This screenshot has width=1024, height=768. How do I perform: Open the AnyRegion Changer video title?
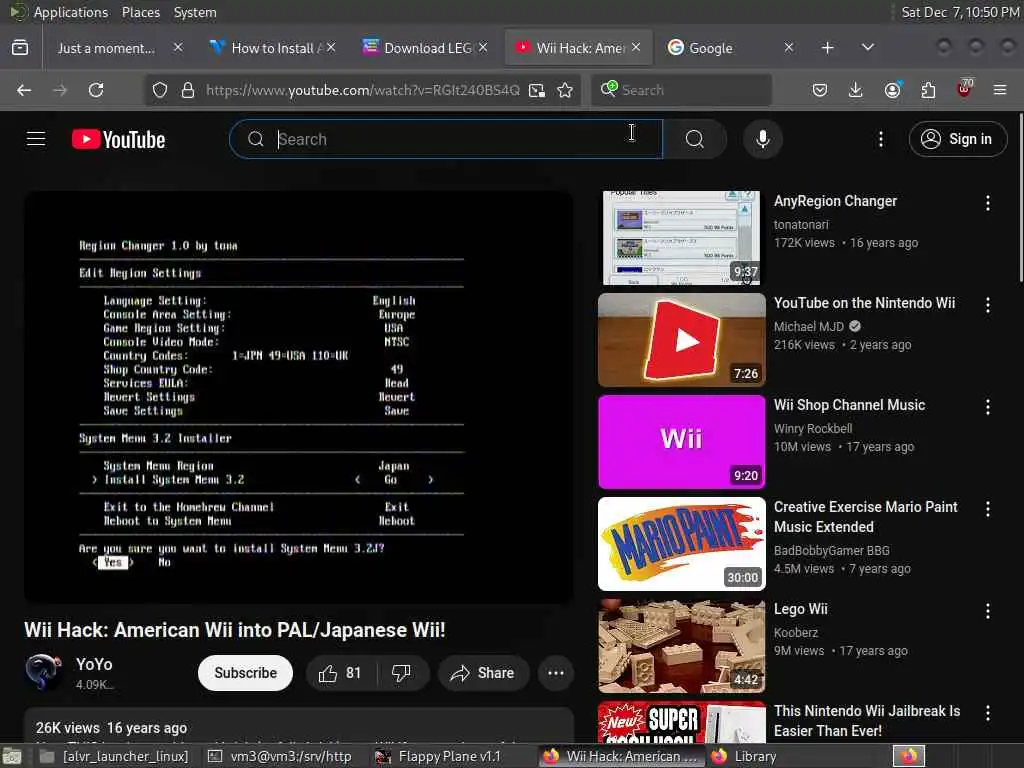(x=835, y=201)
